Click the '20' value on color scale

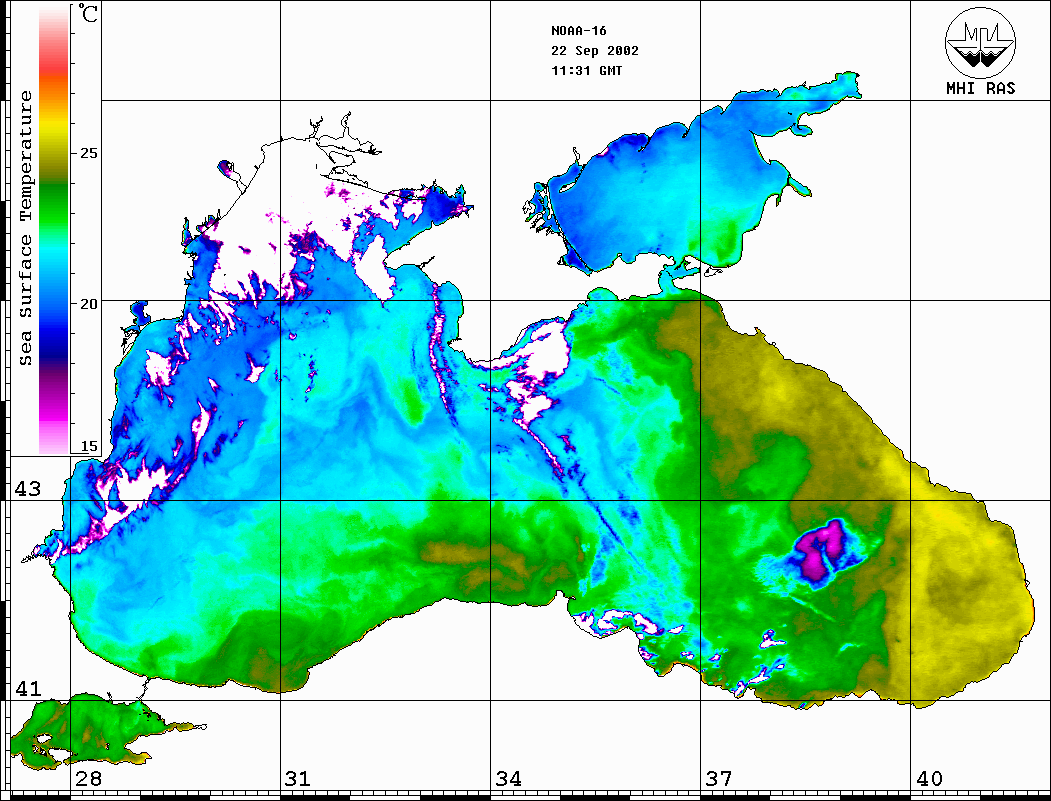point(88,304)
